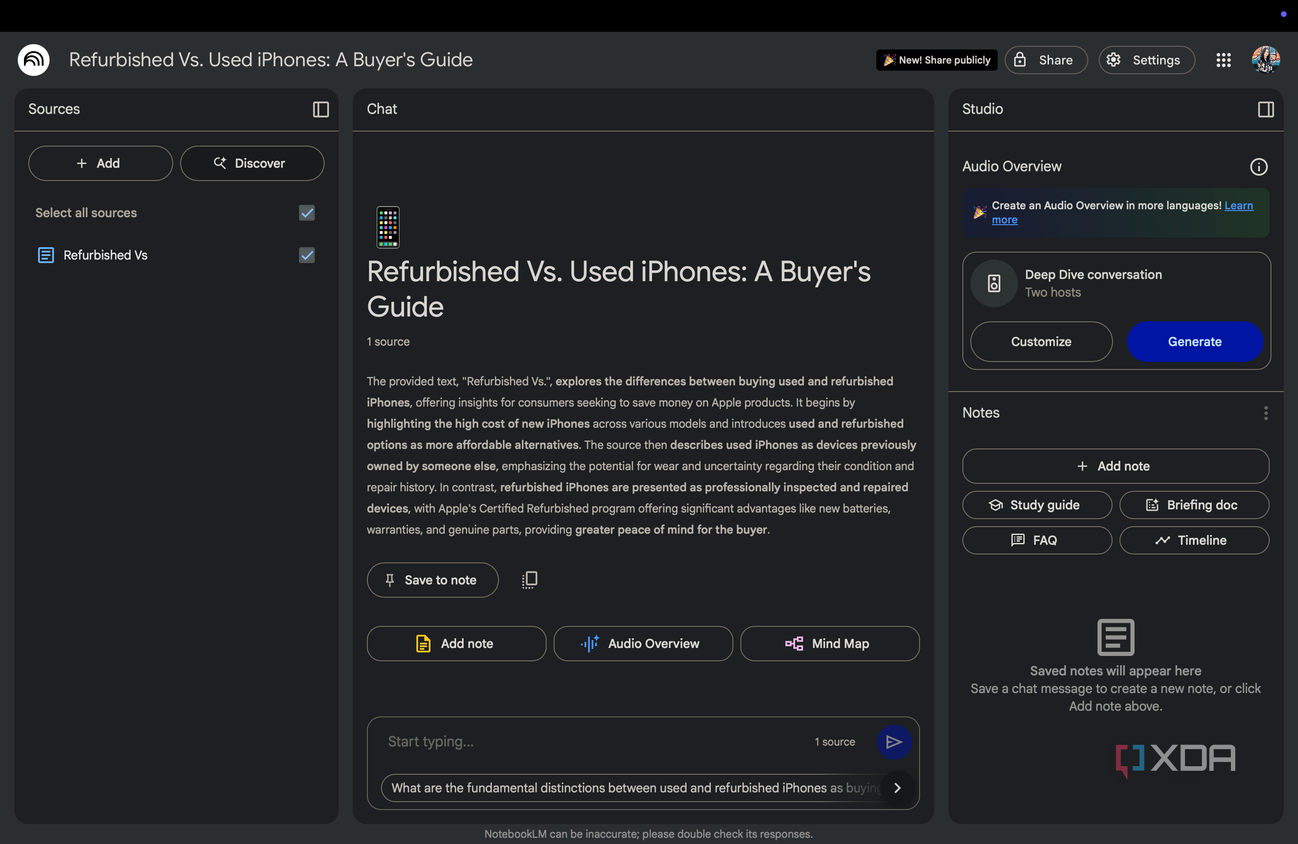Open Audio Overview info icon
This screenshot has width=1298, height=844.
pyautogui.click(x=1259, y=167)
